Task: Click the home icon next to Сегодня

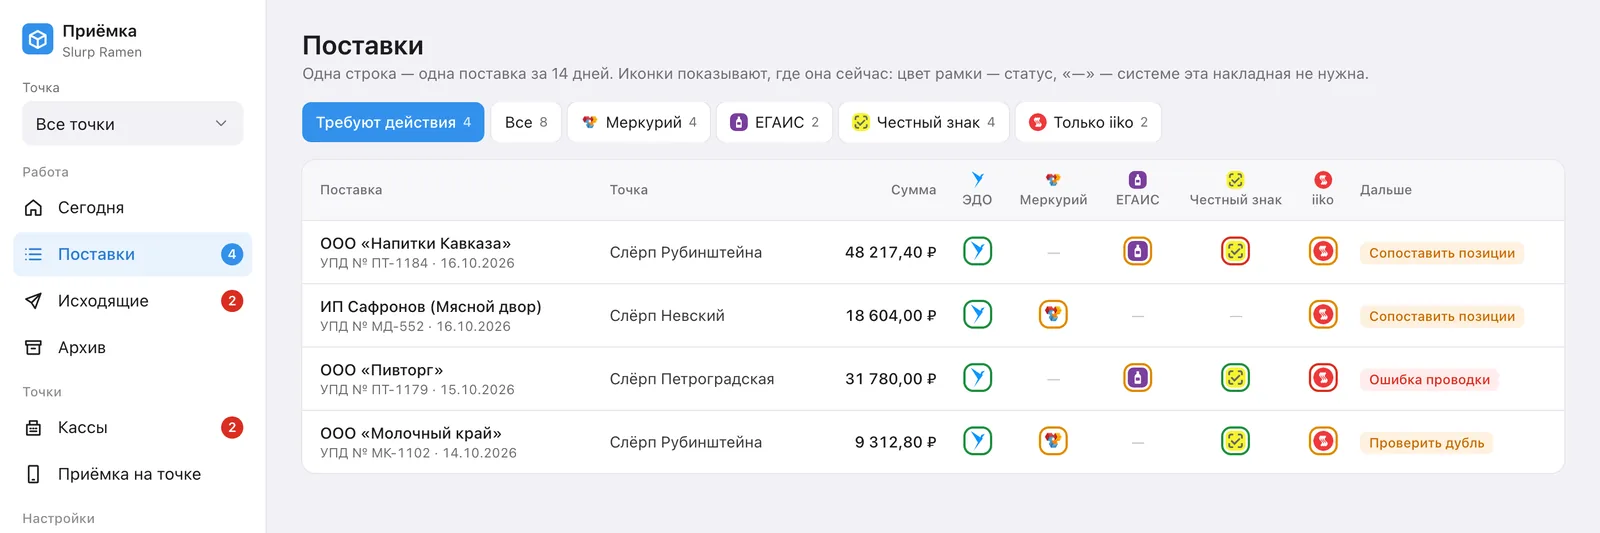Action: pos(33,207)
